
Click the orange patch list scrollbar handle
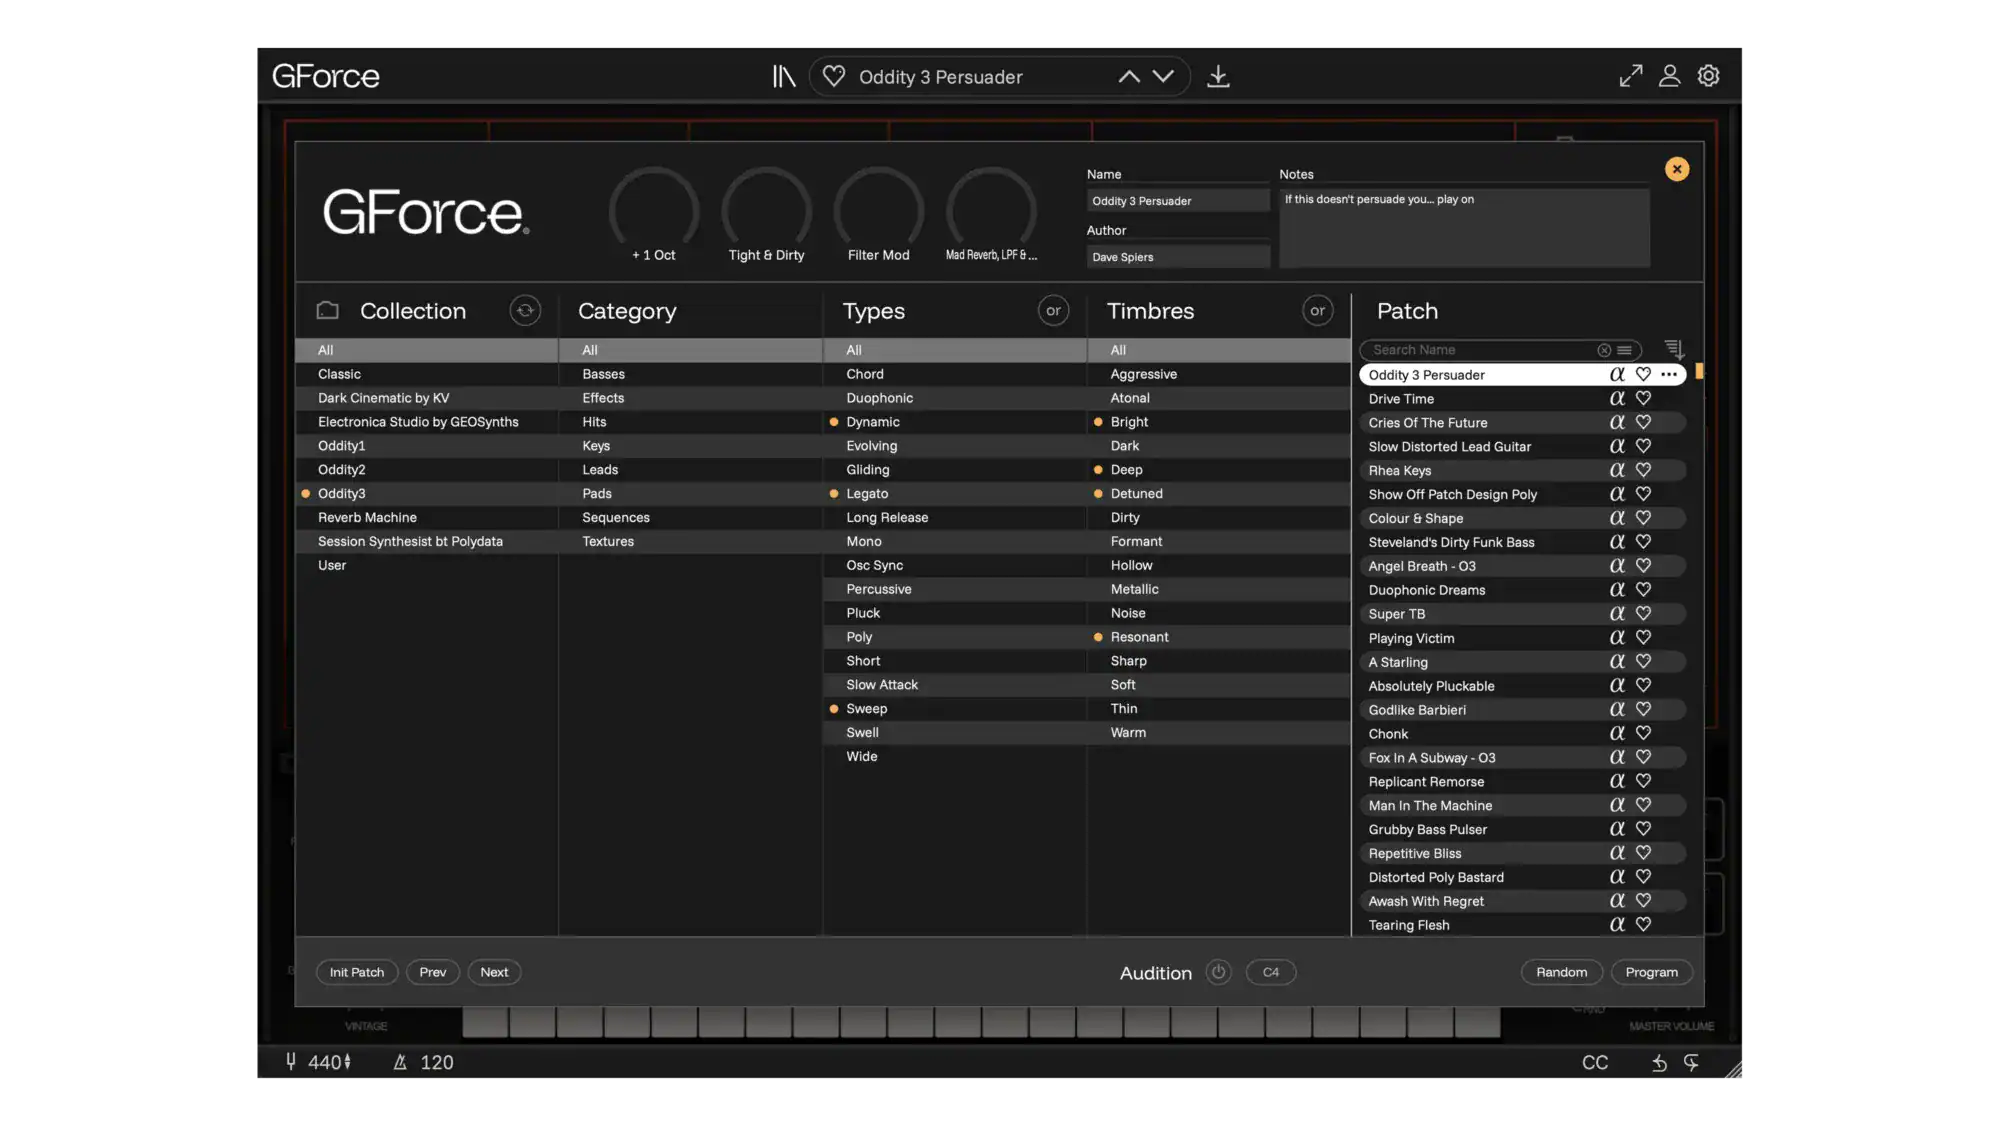1699,372
